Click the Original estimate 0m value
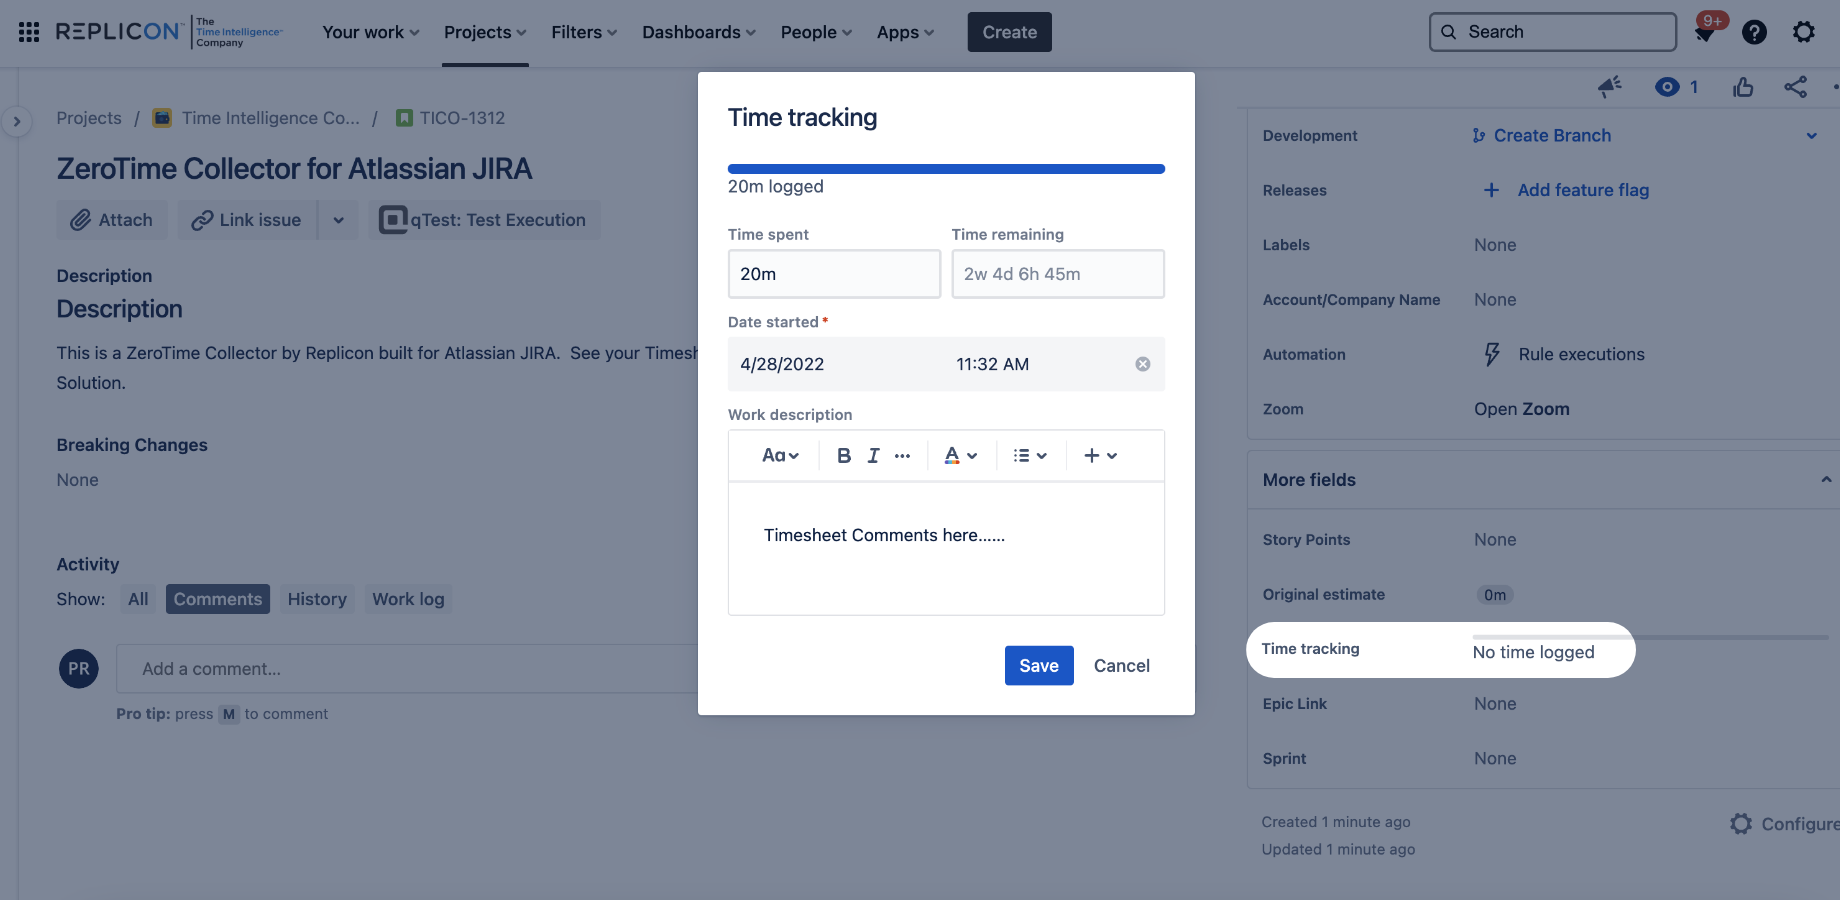Screen dimensions: 1840x900 pyautogui.click(x=1495, y=595)
